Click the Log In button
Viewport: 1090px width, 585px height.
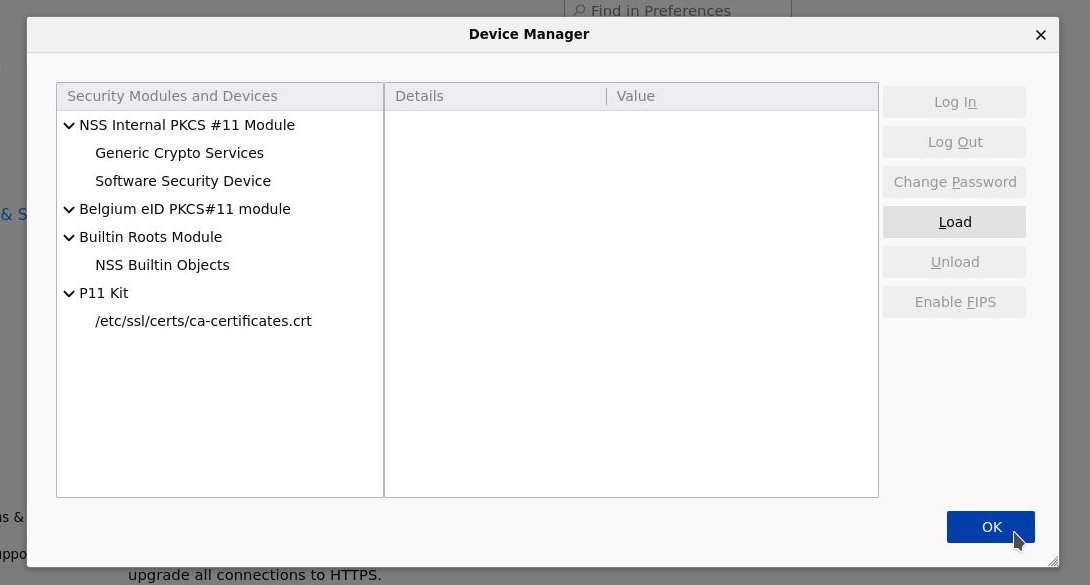point(954,102)
